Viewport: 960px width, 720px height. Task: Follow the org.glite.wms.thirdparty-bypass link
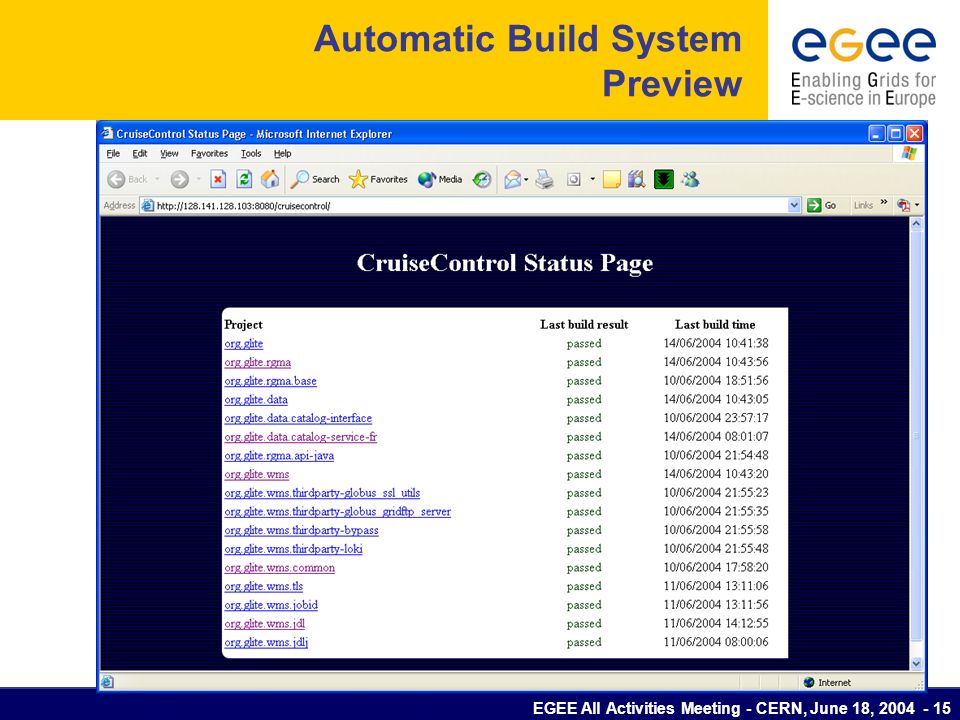click(301, 530)
